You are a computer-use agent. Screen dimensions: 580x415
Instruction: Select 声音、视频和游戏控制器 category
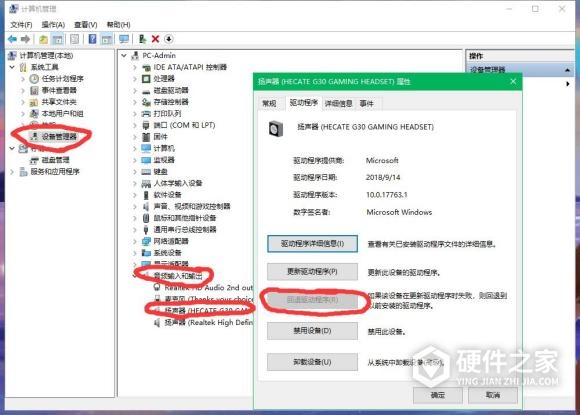tap(192, 206)
